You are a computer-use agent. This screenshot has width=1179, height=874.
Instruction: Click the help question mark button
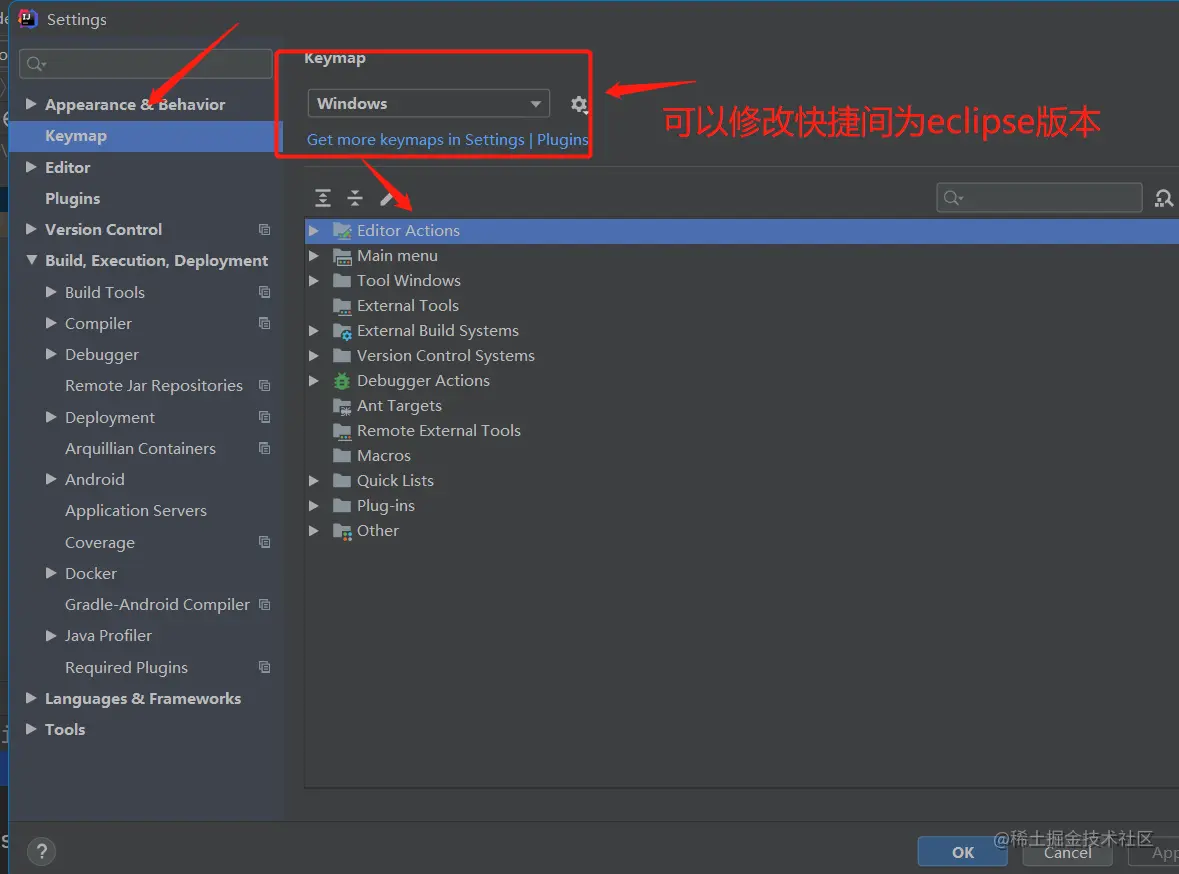tap(41, 851)
